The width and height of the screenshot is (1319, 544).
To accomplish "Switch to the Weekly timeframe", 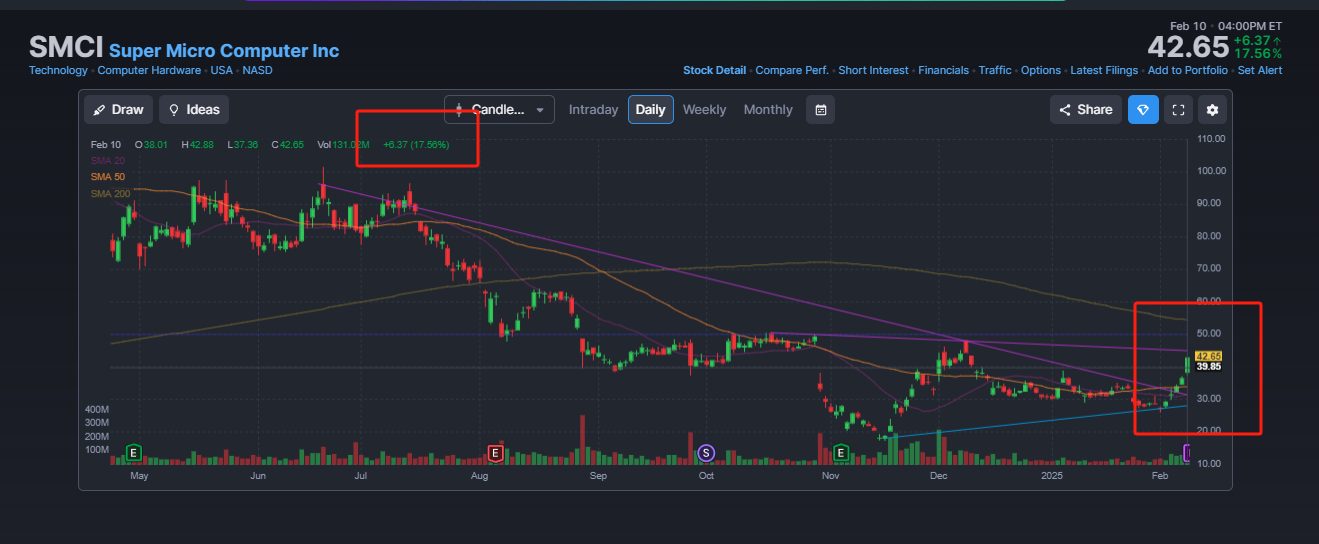I will pos(704,110).
